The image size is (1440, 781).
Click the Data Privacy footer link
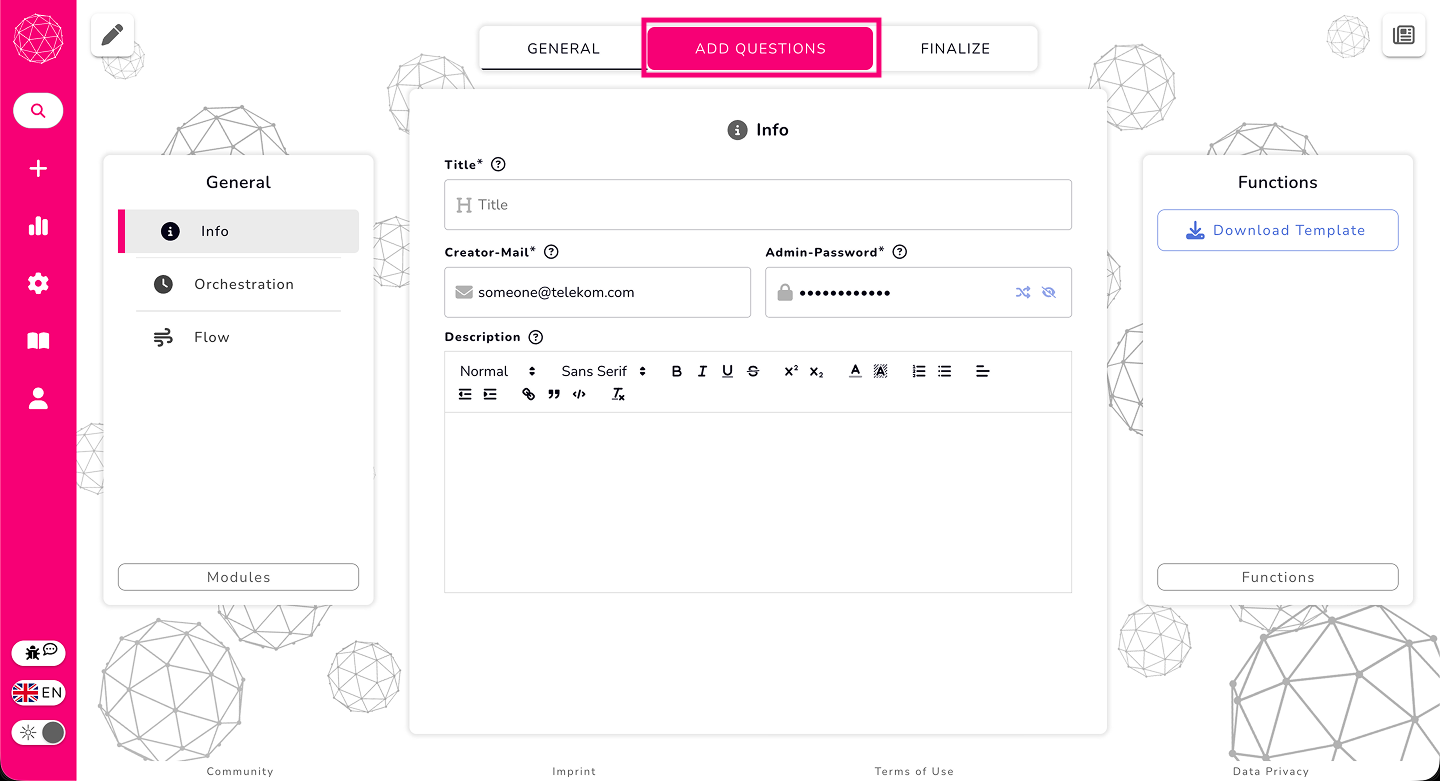coord(1270,771)
